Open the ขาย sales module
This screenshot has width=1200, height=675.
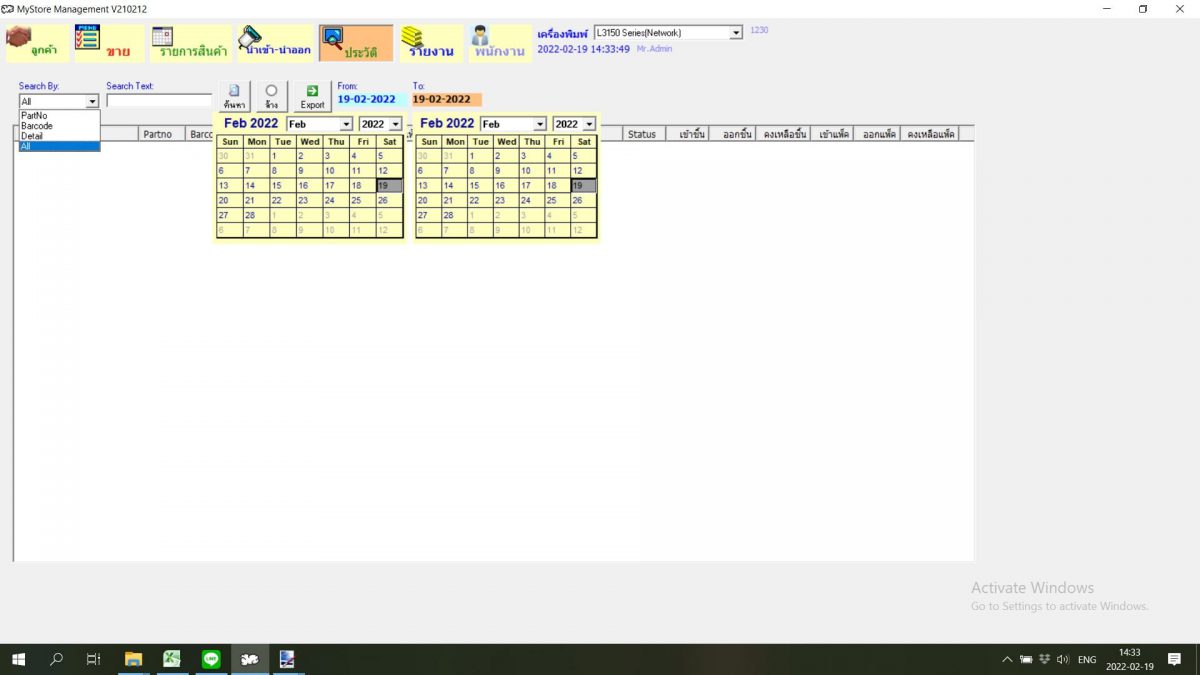pos(108,44)
